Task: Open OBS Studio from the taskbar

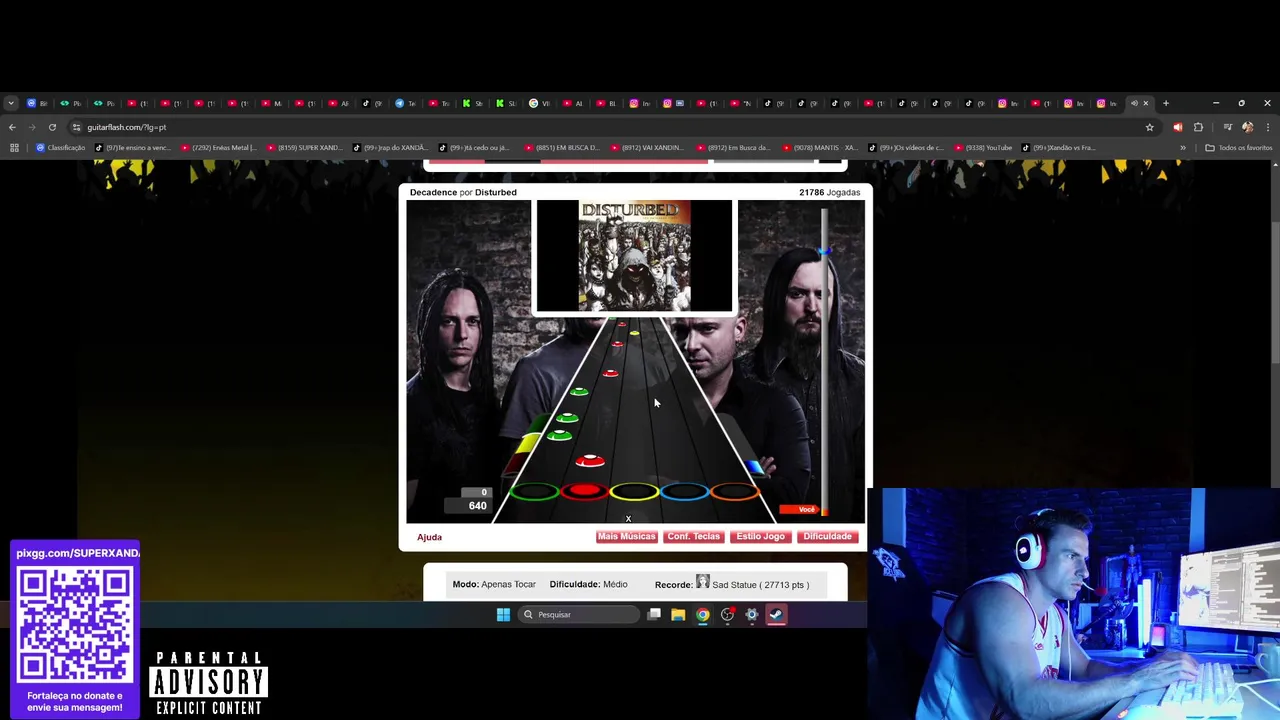Action: 727,615
